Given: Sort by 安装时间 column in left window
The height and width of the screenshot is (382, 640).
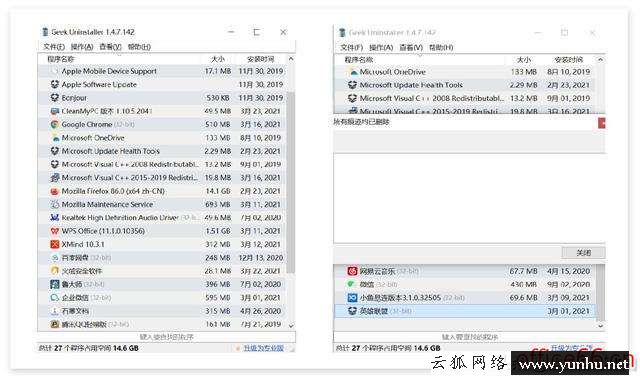Looking at the screenshot, I should [260, 59].
